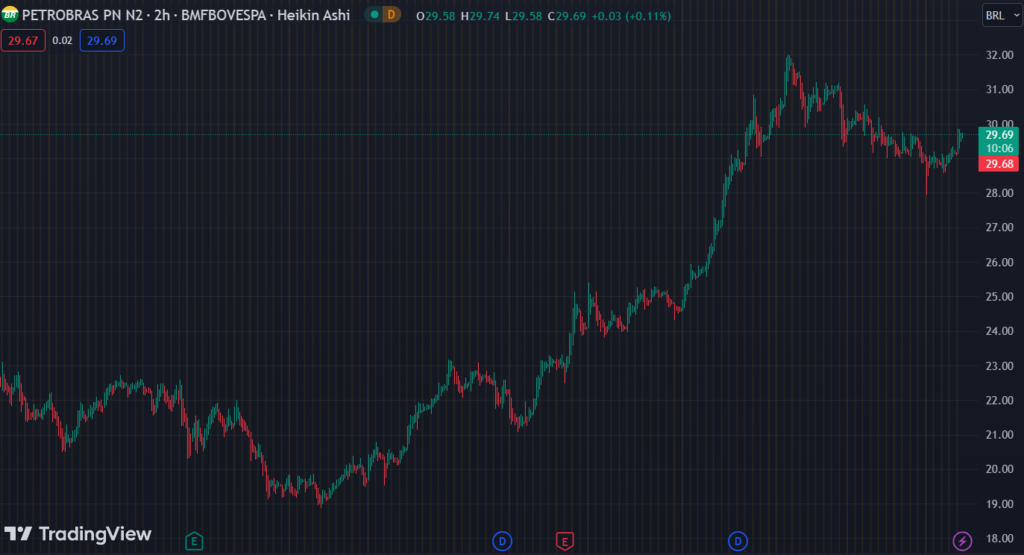
Task: Click the 26.00 price axis label
Action: 999,262
